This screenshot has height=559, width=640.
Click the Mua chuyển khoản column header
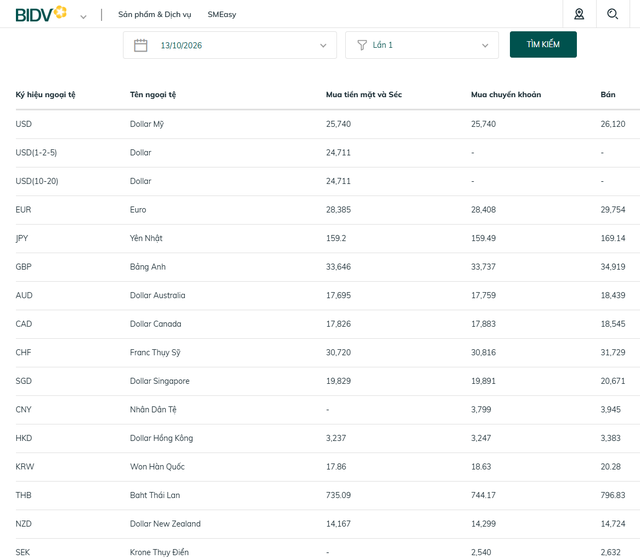pyautogui.click(x=506, y=95)
